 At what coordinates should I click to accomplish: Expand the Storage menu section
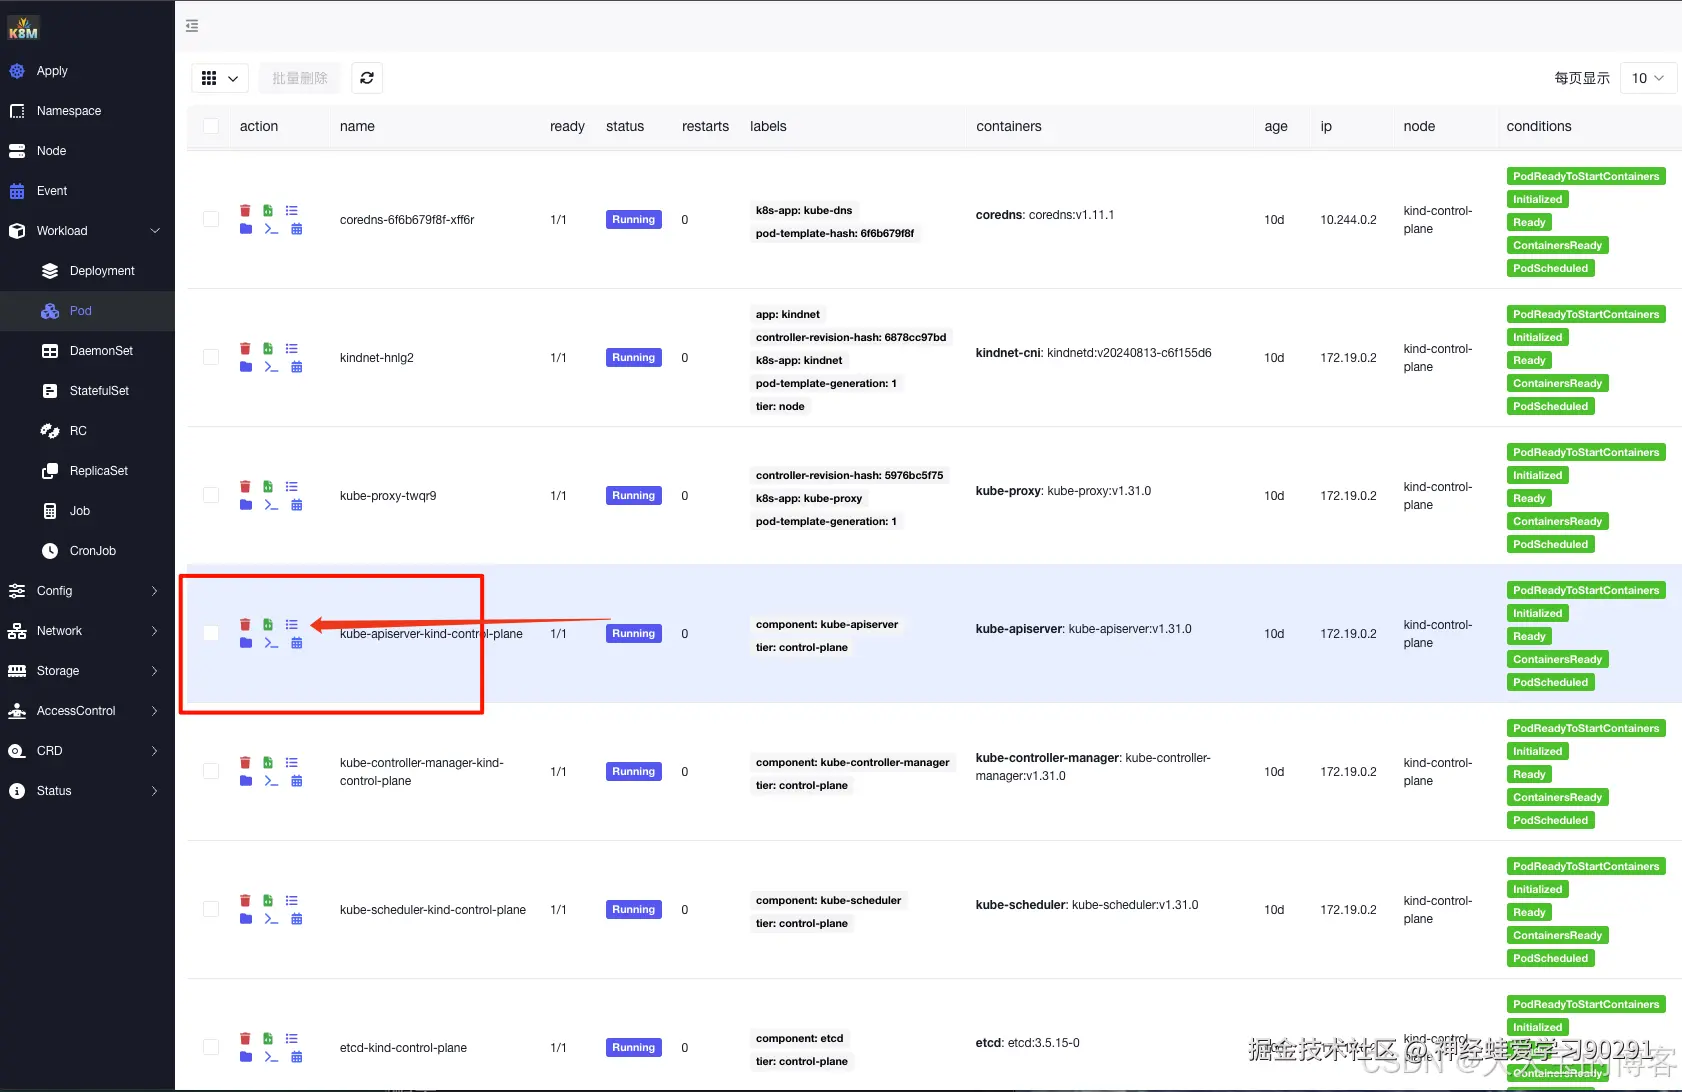87,671
